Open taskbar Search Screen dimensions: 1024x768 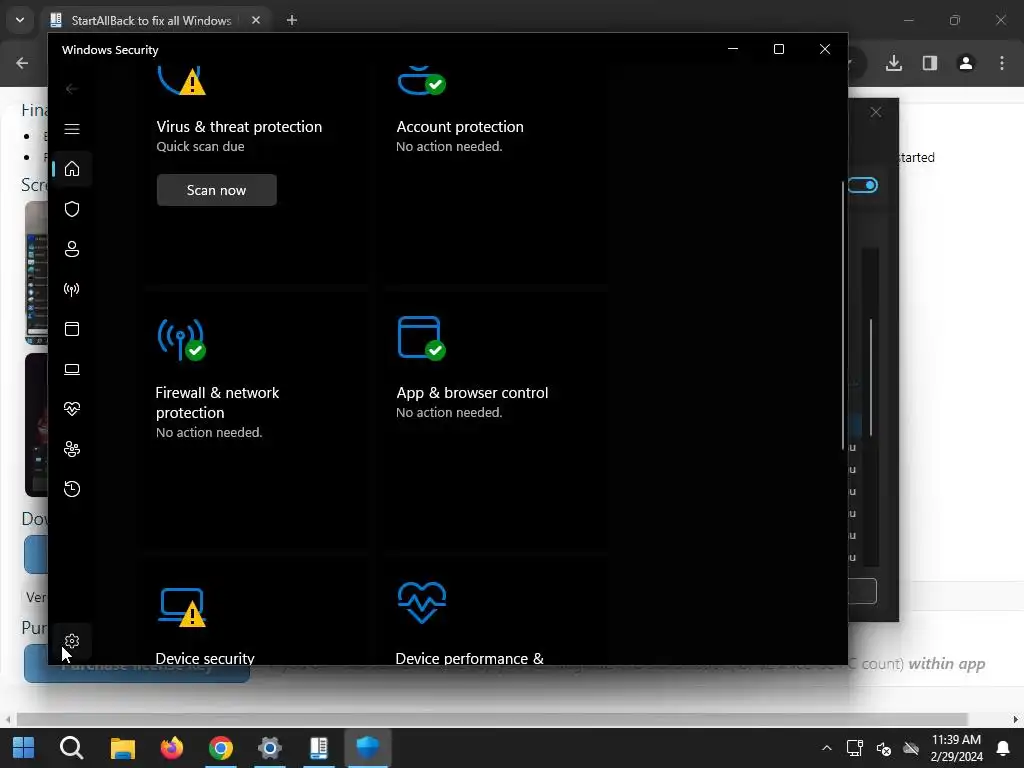pos(72,748)
